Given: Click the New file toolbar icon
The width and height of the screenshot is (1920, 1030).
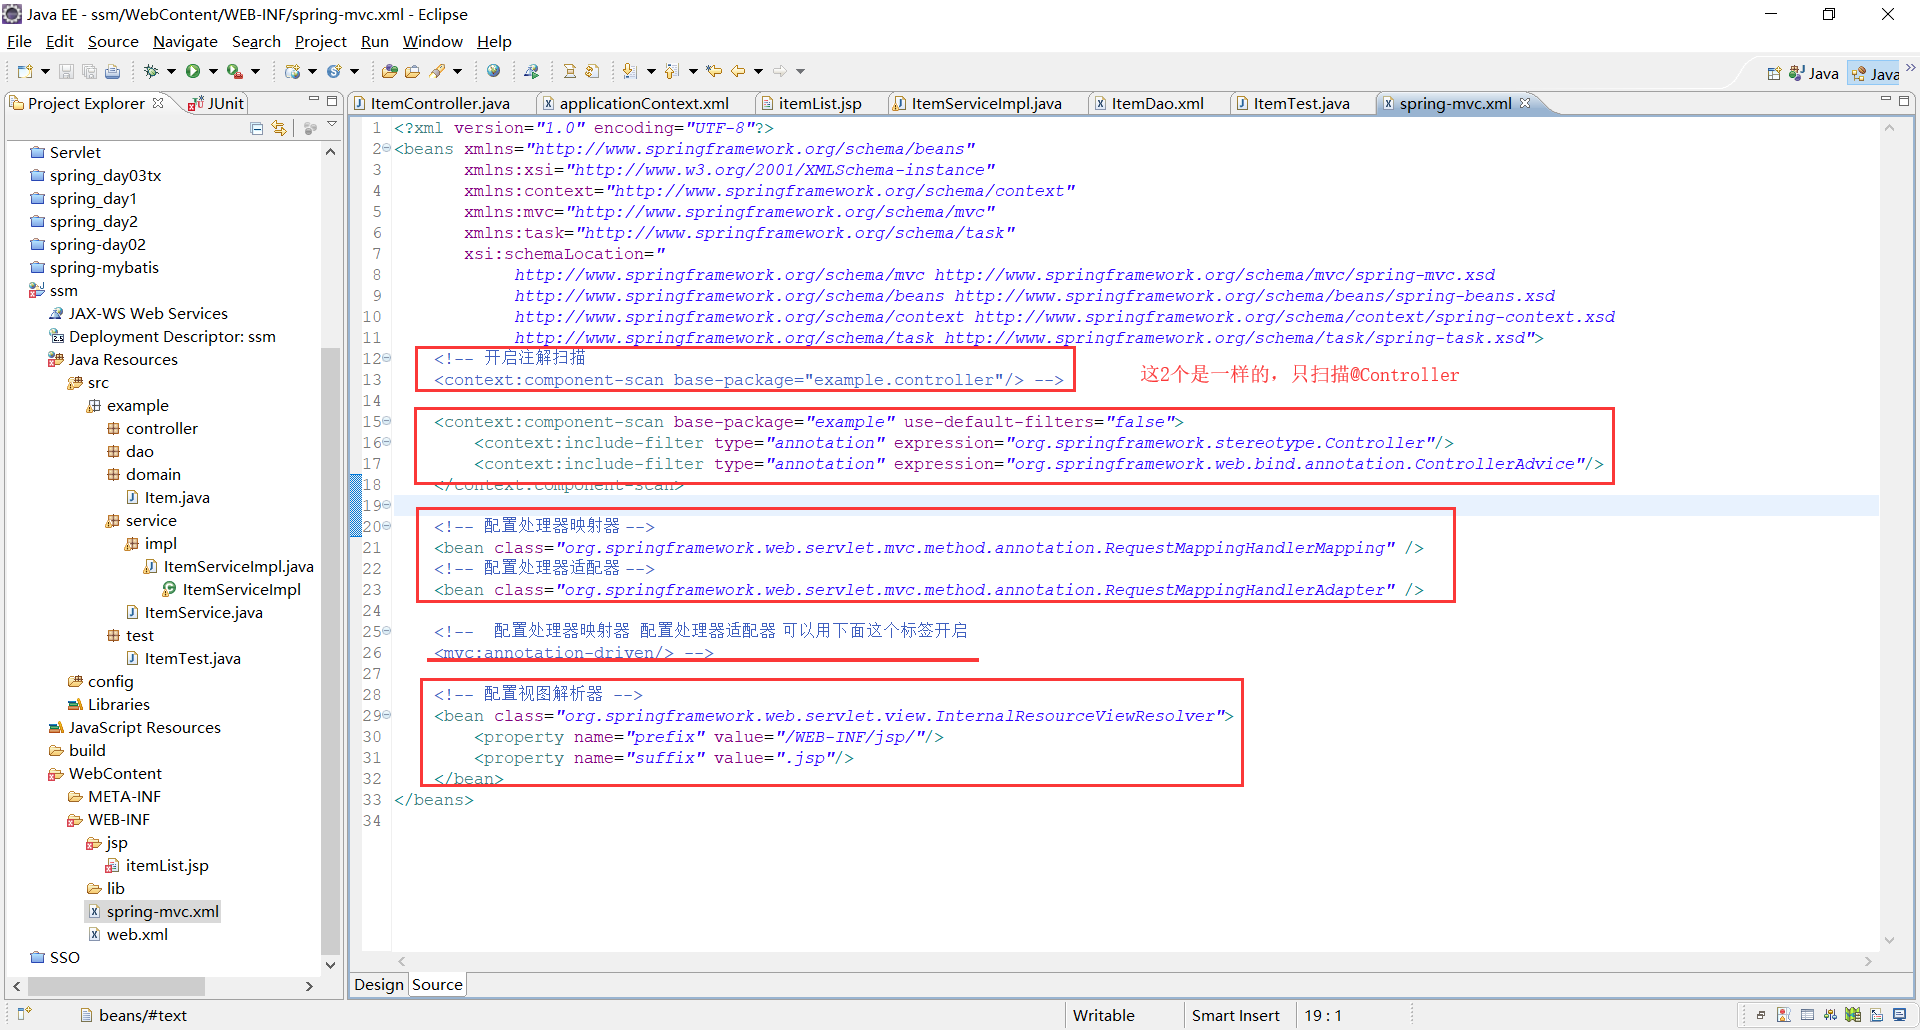Looking at the screenshot, I should pyautogui.click(x=24, y=71).
